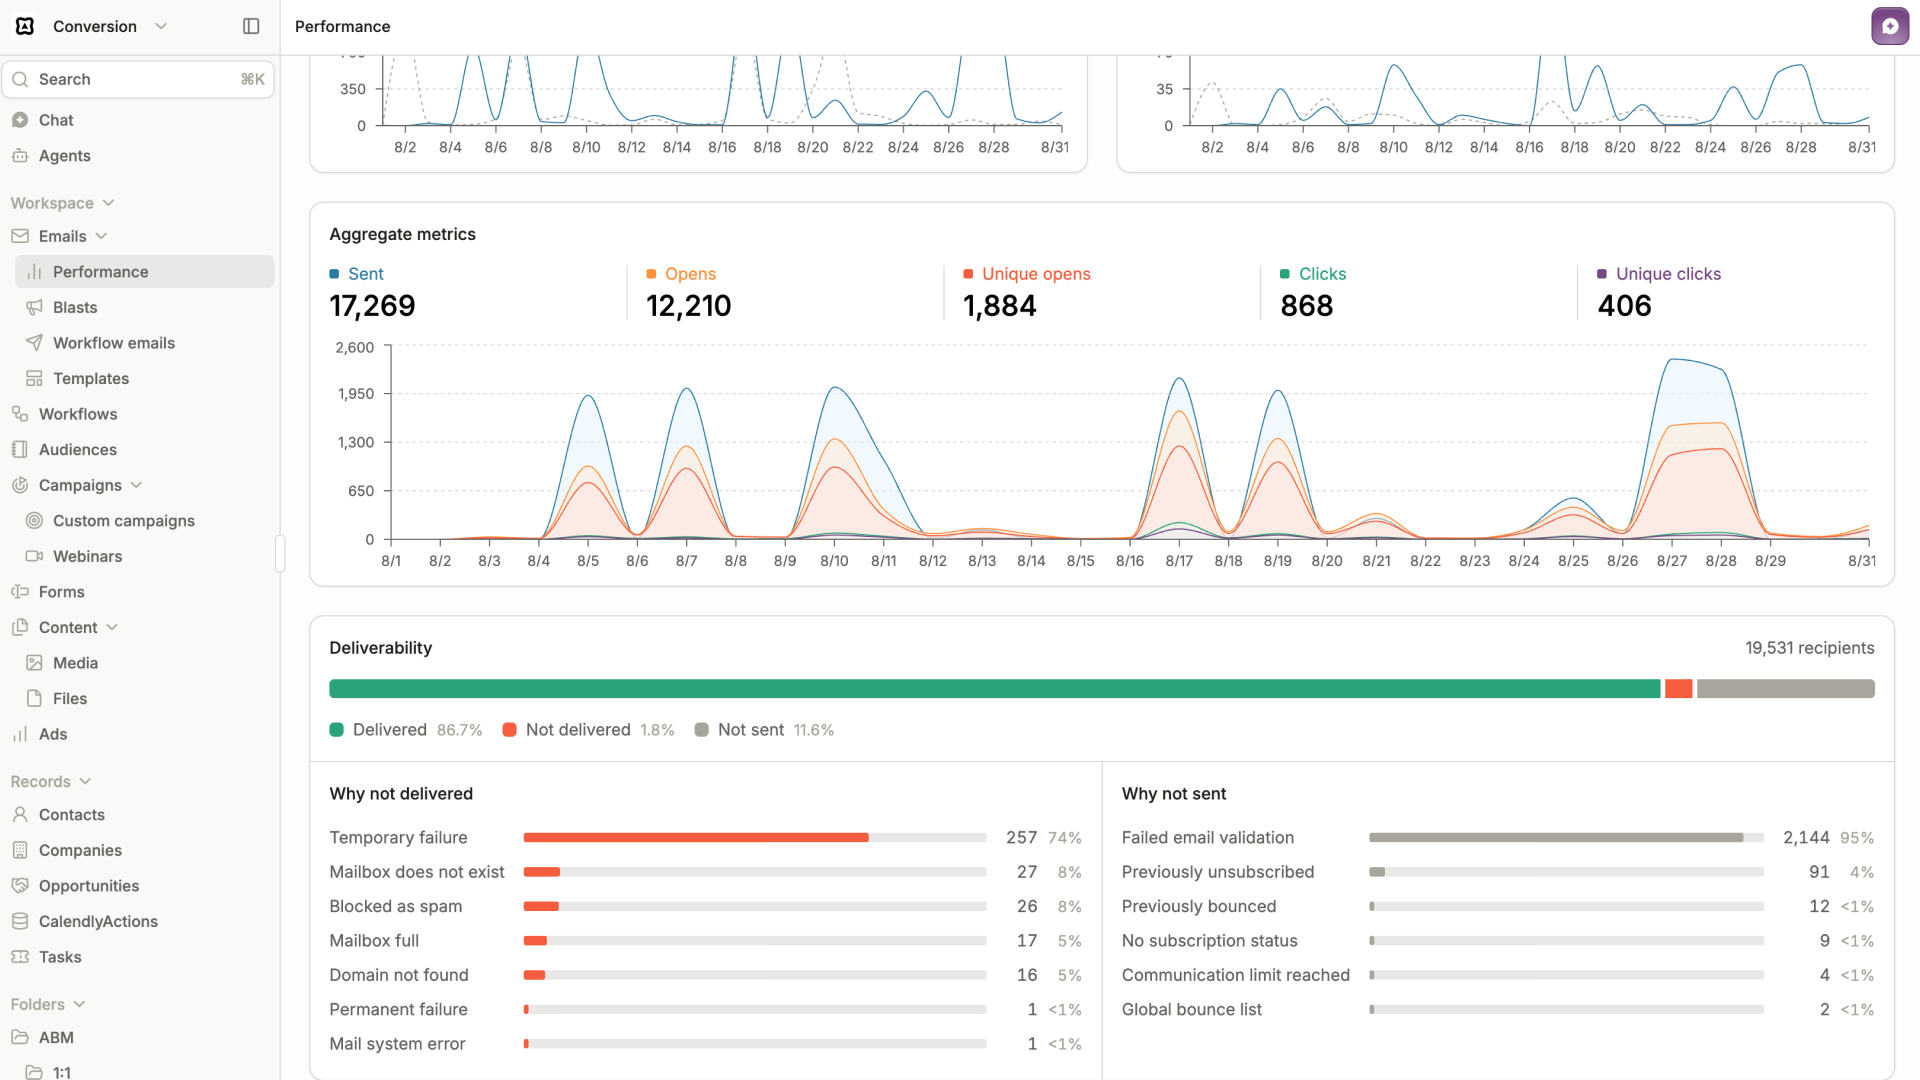The width and height of the screenshot is (1920, 1080).
Task: Click the red Not delivered bar segment
Action: (1678, 689)
